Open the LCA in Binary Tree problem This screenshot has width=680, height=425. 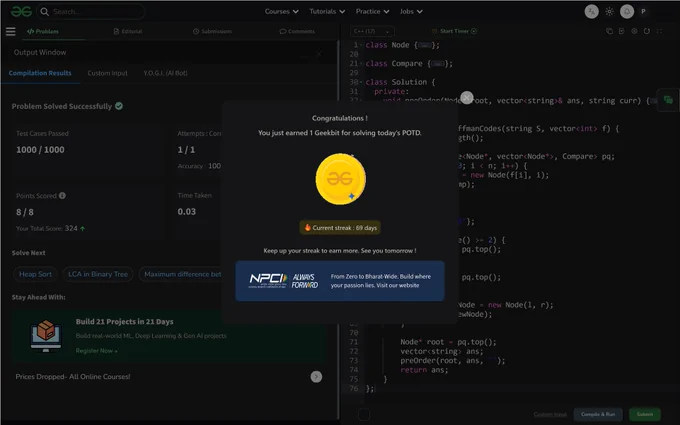click(x=98, y=274)
